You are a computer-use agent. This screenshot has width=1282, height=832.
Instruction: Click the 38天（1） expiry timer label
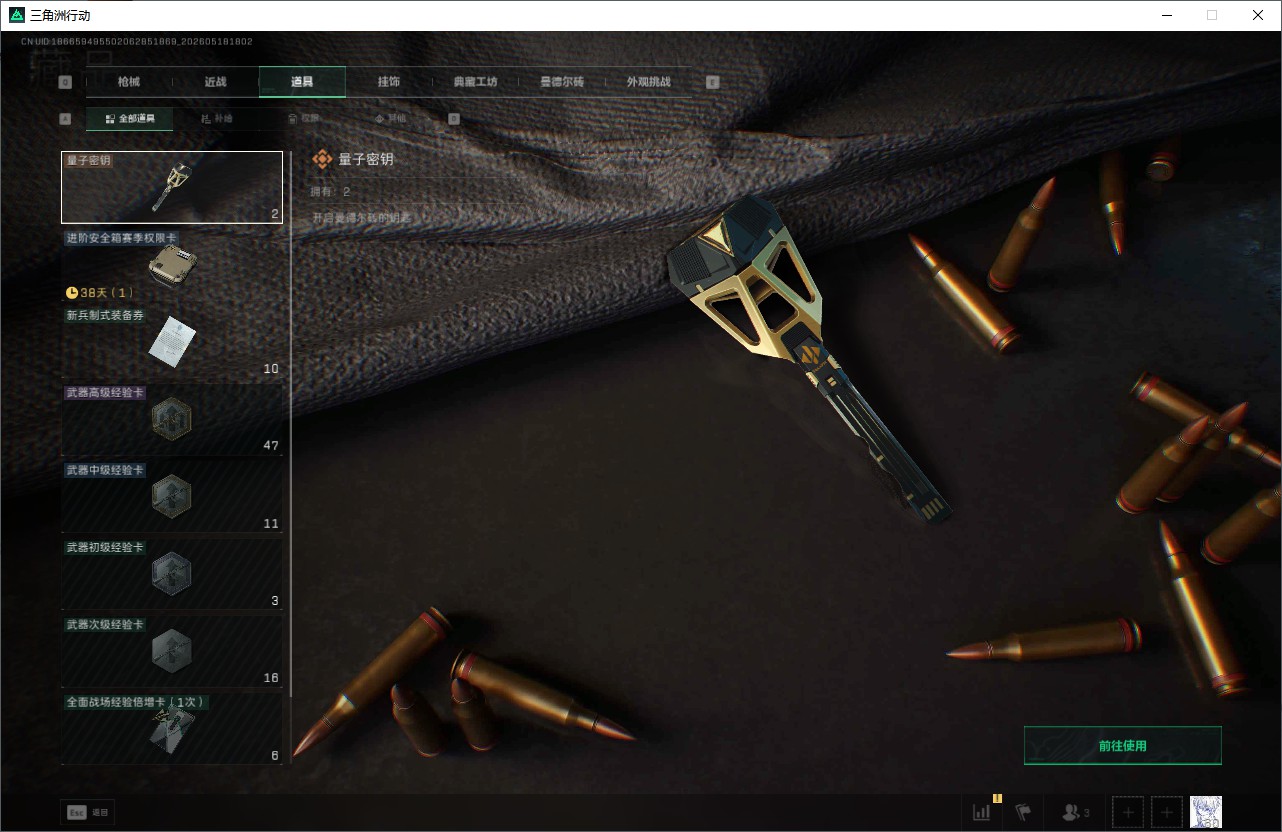(99, 293)
